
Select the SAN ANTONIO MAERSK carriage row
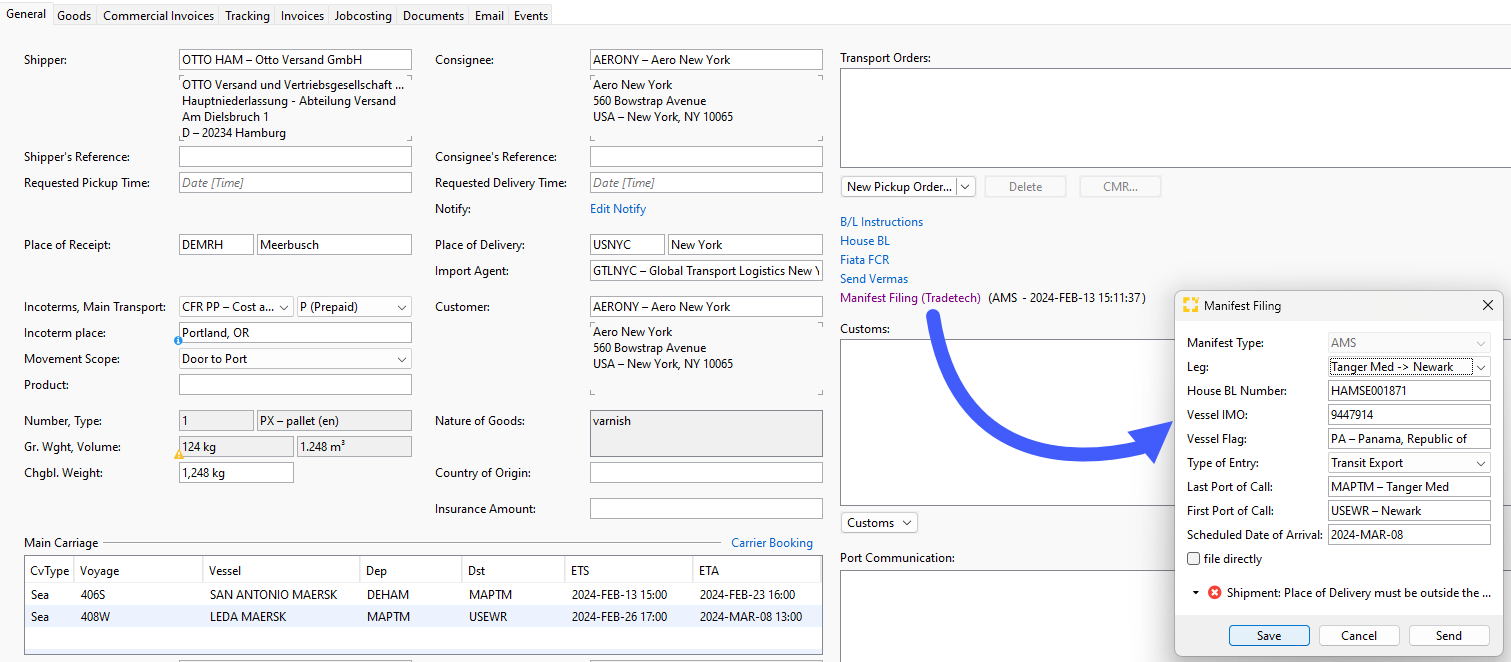point(423,595)
